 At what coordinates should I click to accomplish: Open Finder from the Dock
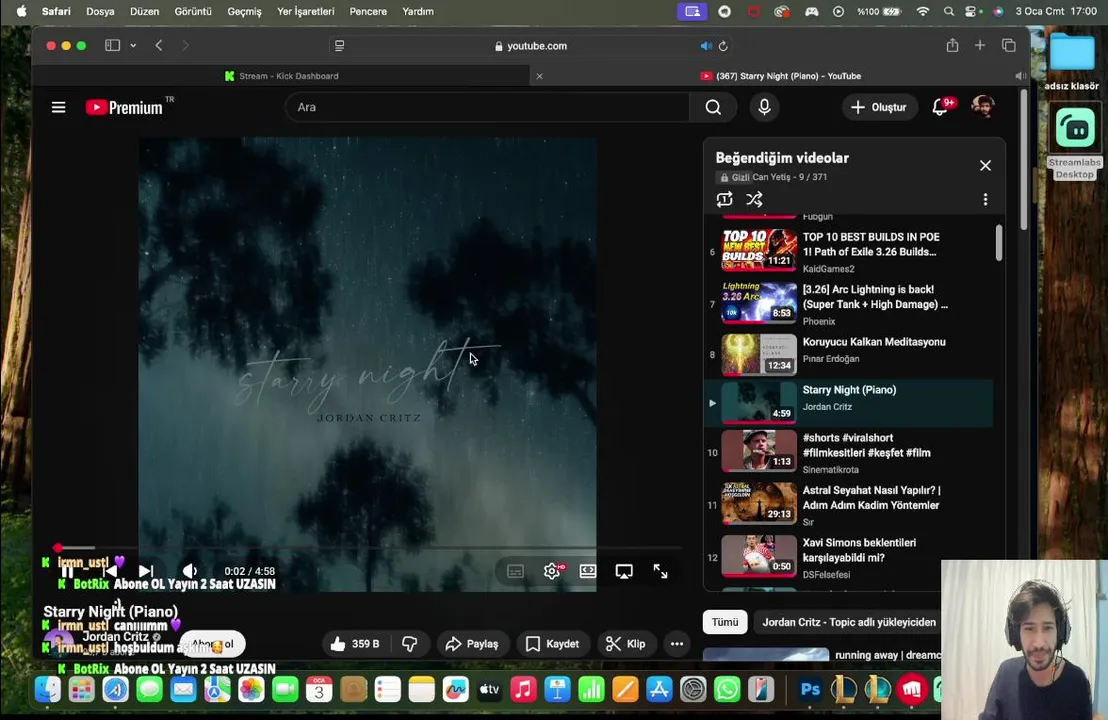coord(48,689)
